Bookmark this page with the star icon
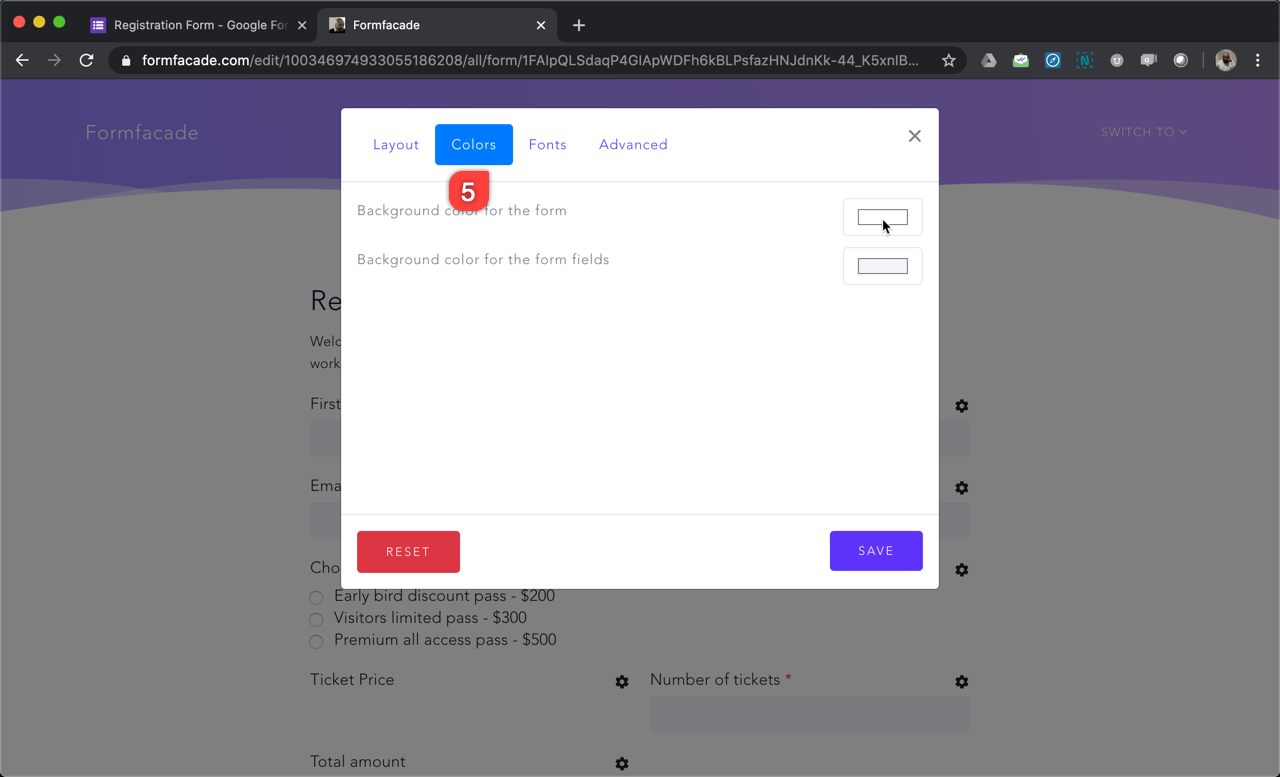 (948, 61)
